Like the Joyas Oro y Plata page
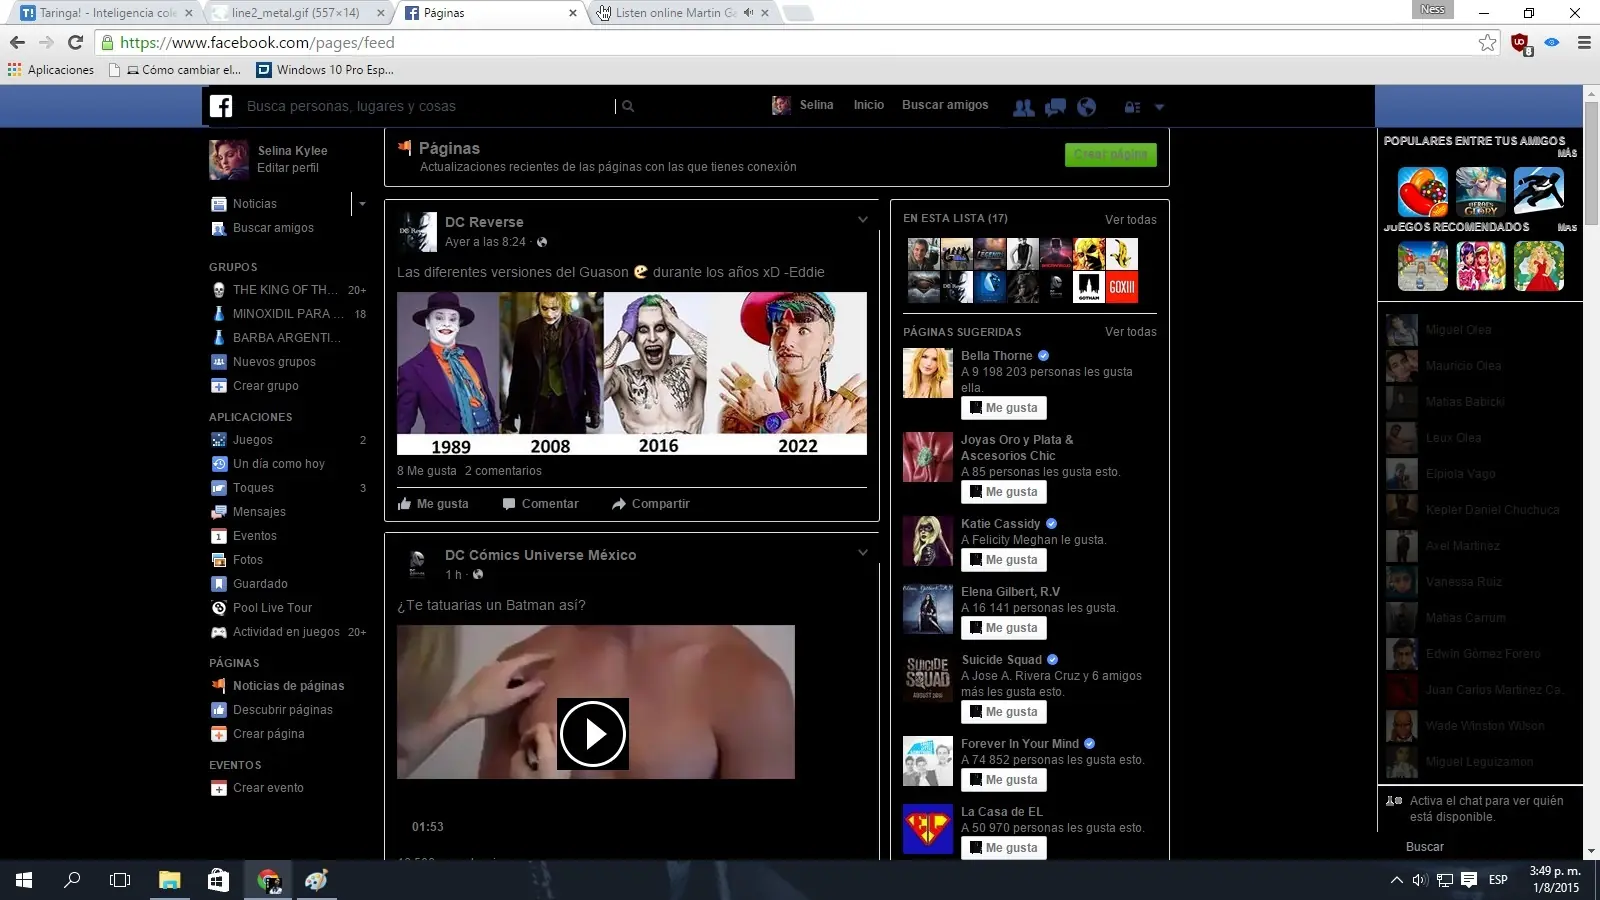1600x900 pixels. tap(1004, 492)
